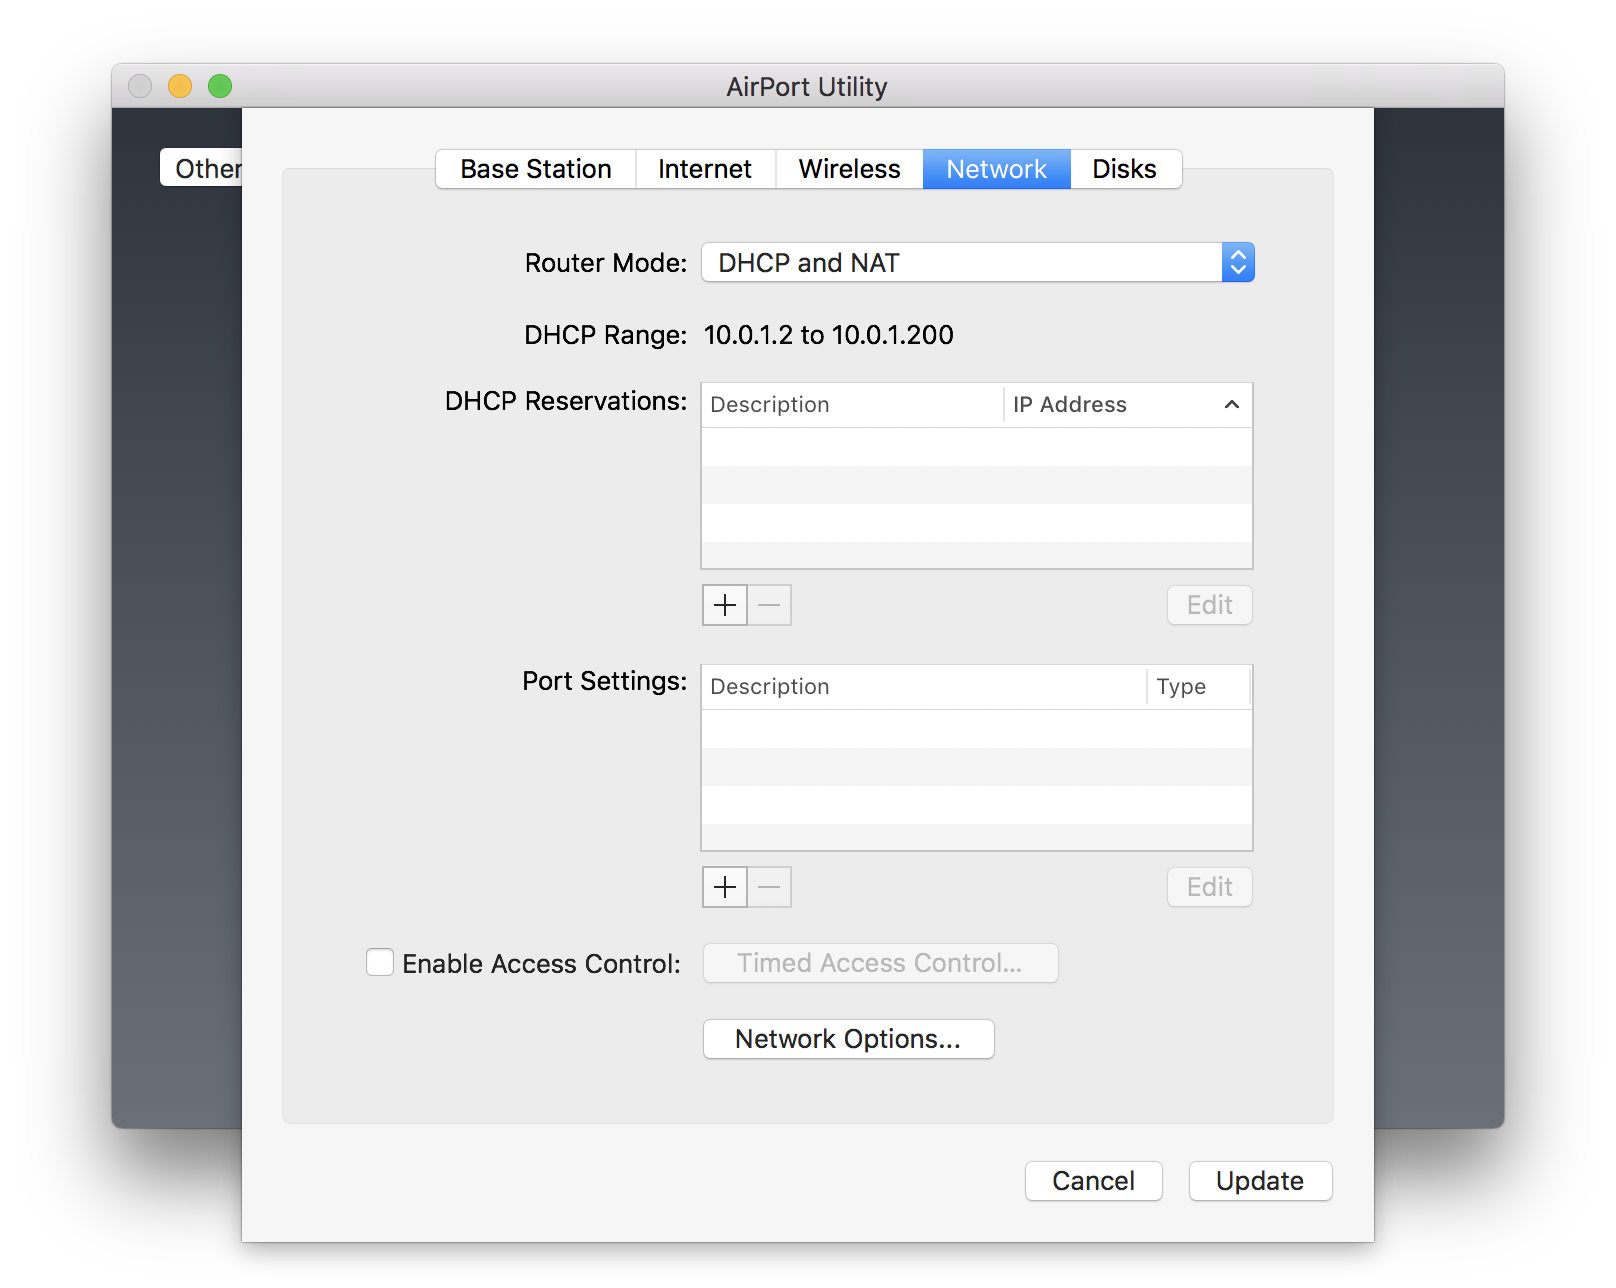Sort DHCP reservations by Description column
The width and height of the screenshot is (1616, 1288).
click(852, 405)
